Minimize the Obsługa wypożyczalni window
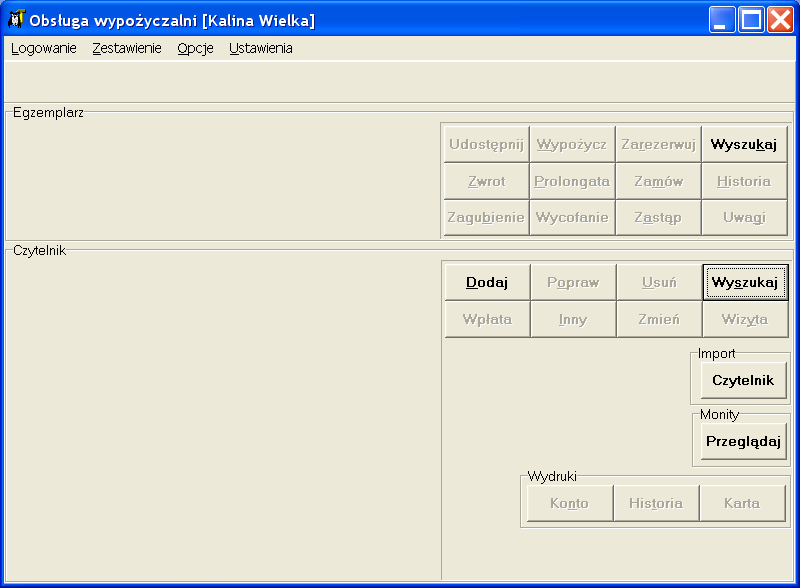 point(721,20)
